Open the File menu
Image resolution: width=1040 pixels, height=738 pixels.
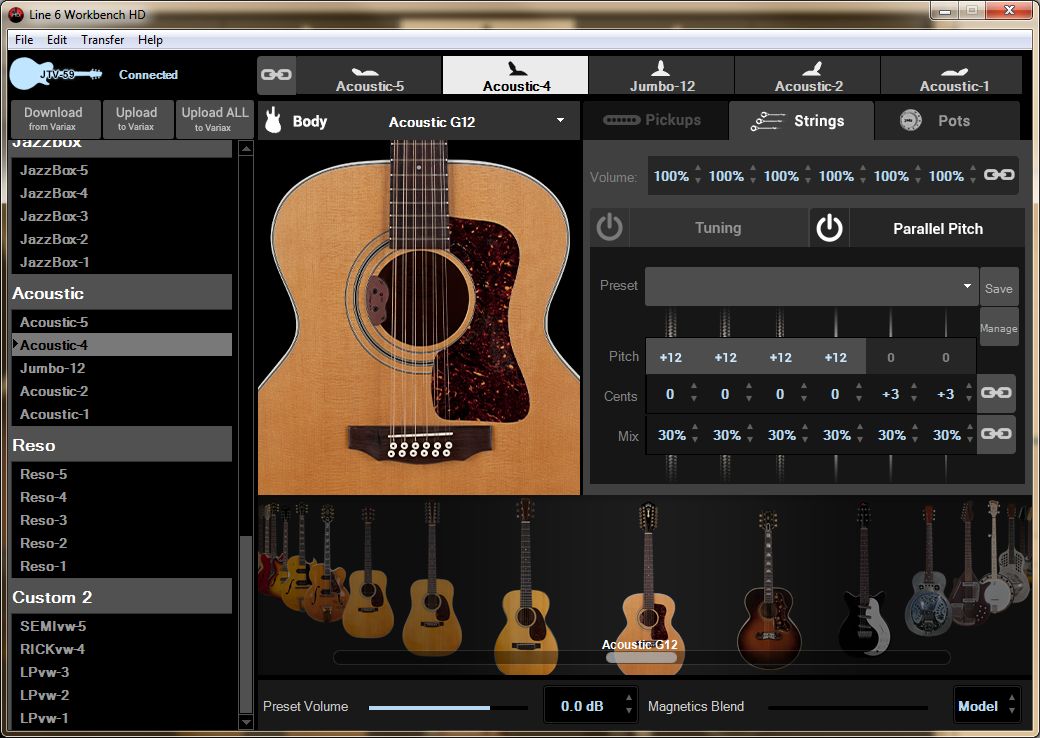coord(24,40)
